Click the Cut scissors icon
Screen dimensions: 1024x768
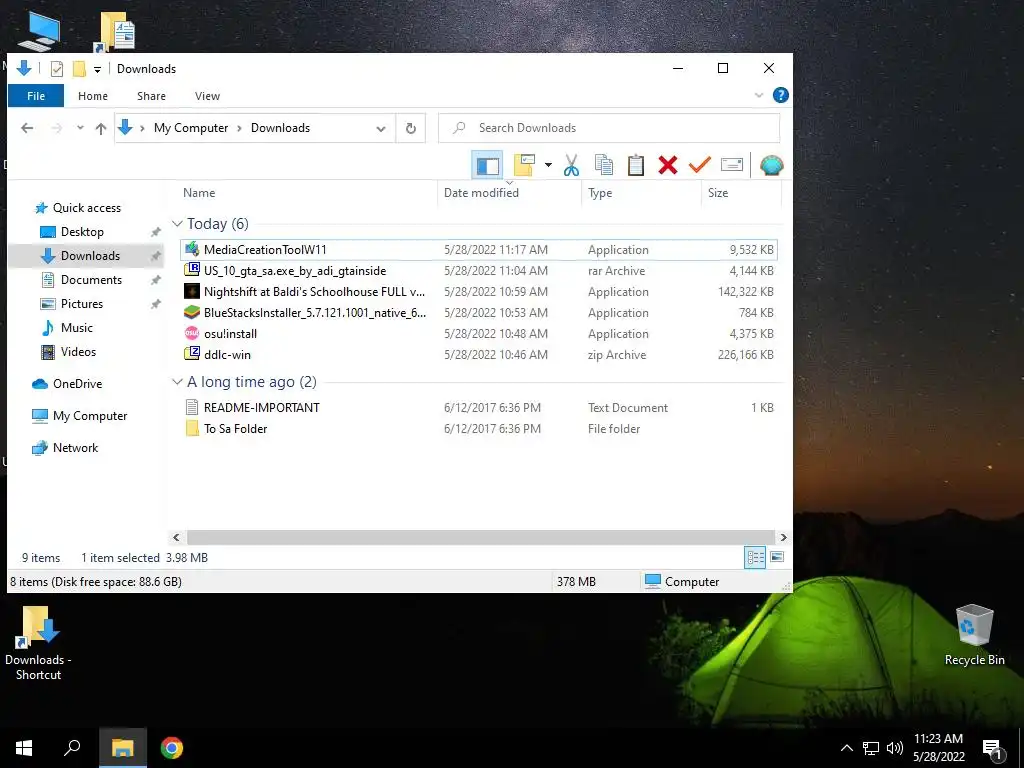tap(571, 165)
